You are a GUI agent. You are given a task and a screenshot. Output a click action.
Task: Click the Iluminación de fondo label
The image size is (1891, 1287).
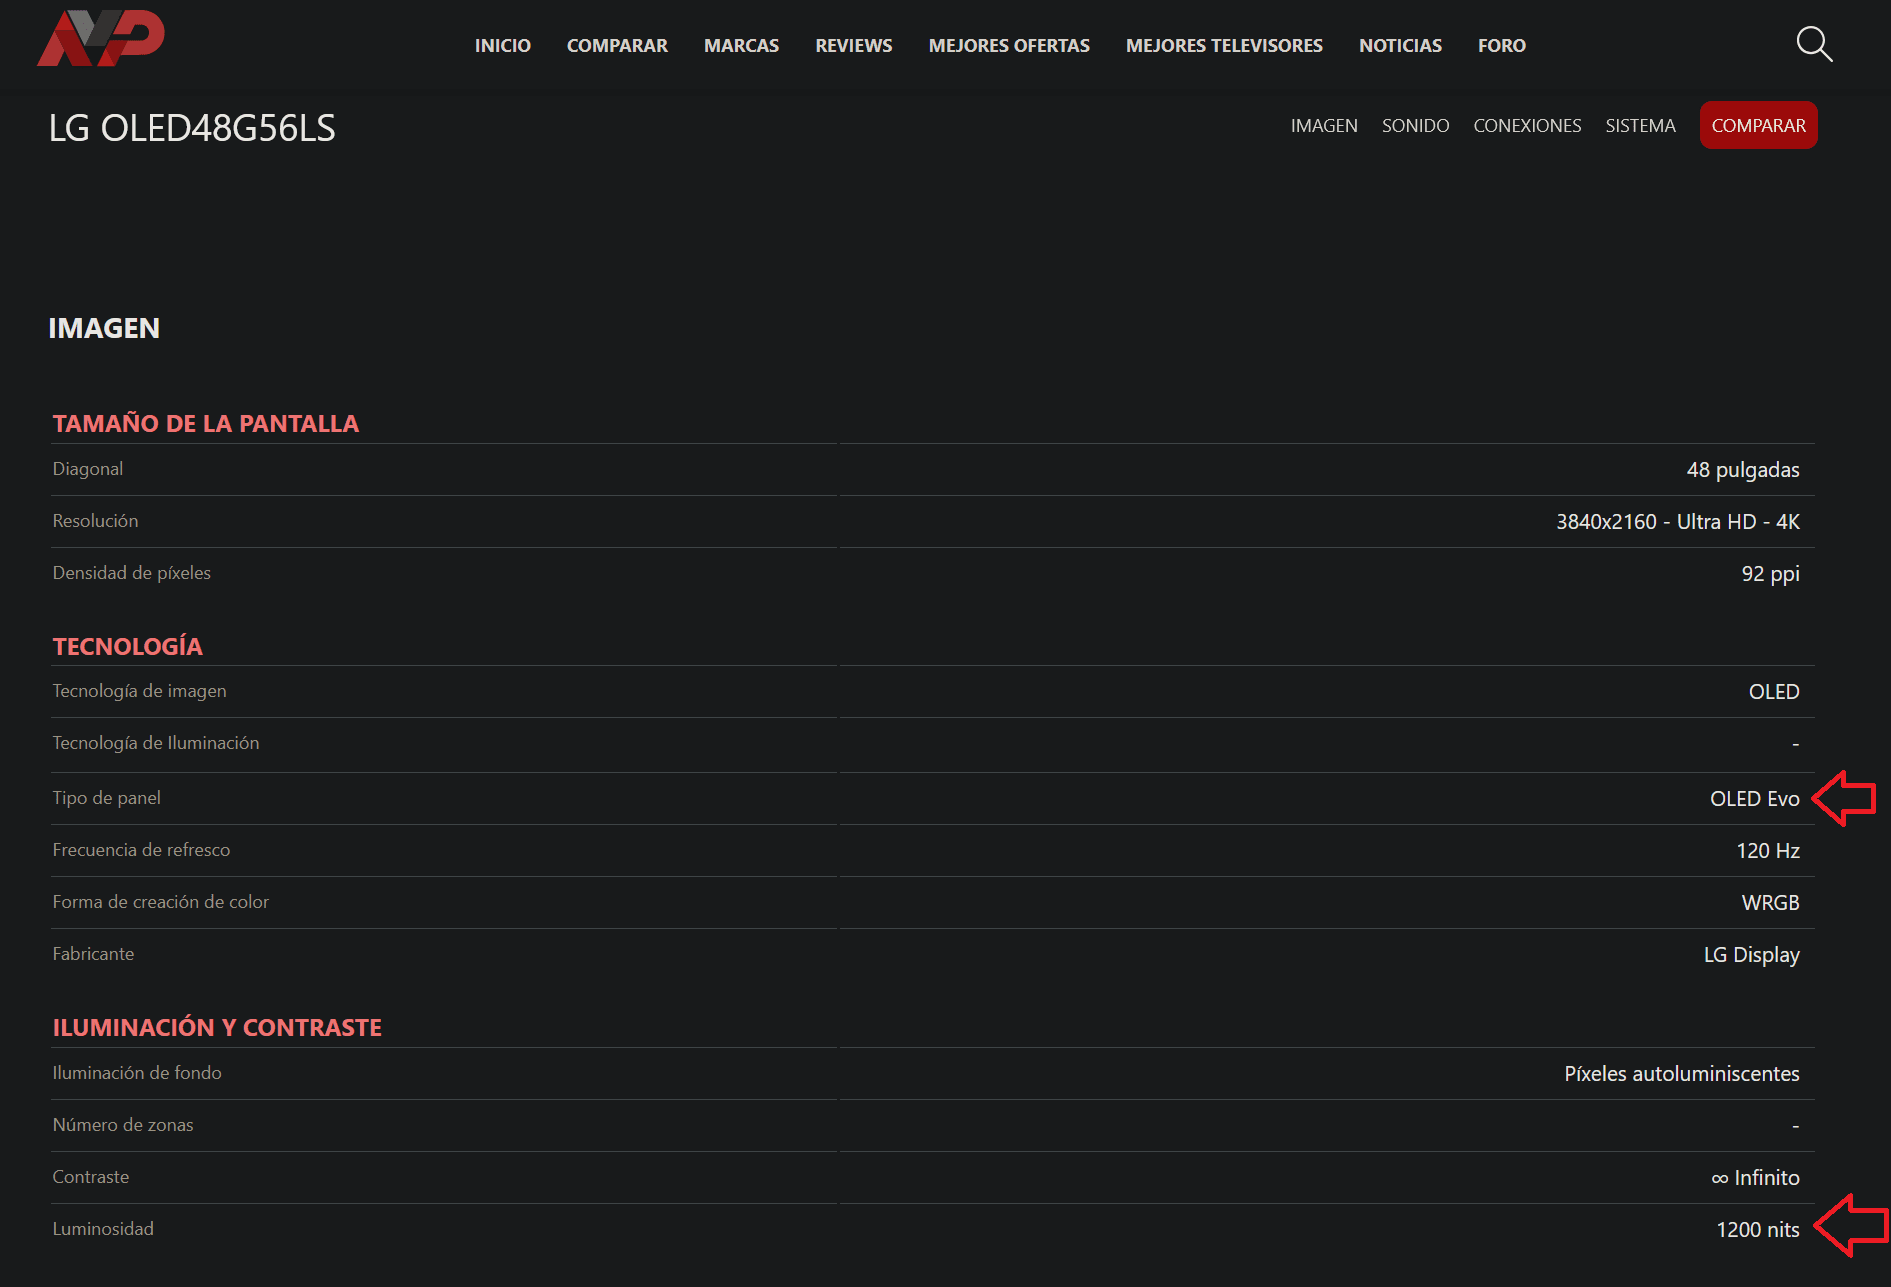[x=138, y=1073]
